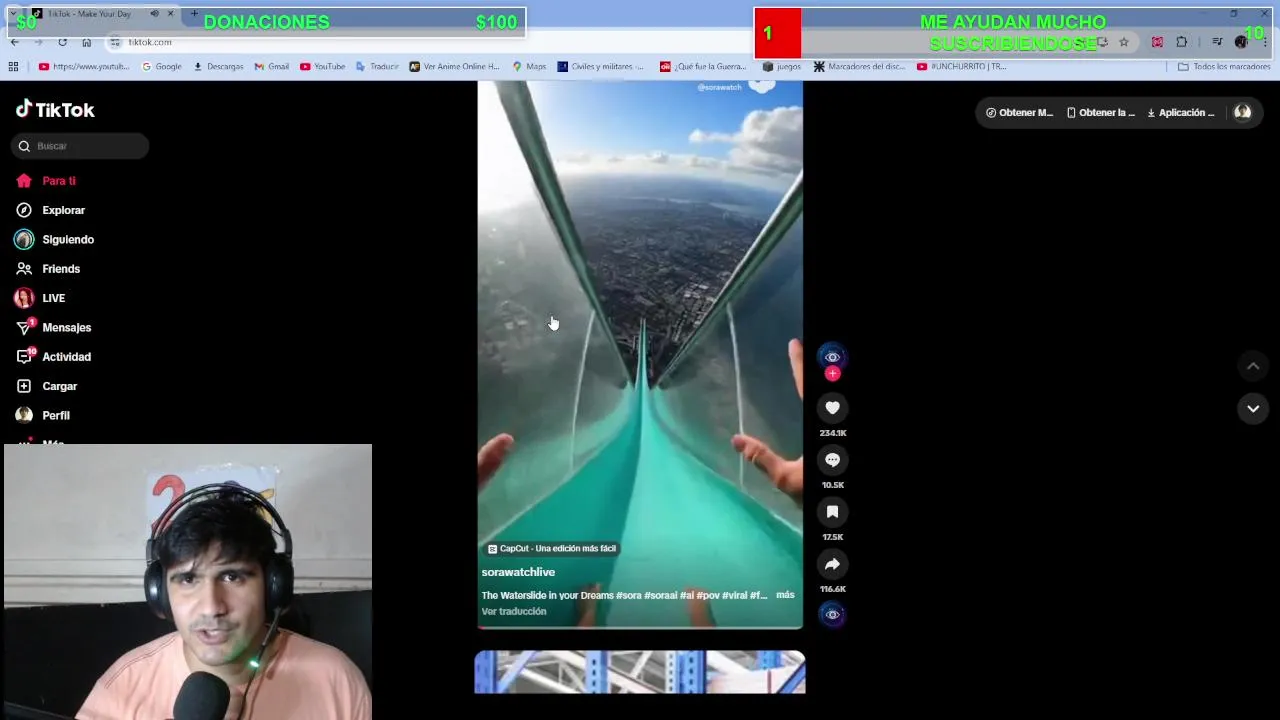Image resolution: width=1280 pixels, height=720 pixels.
Task: Reload the page
Action: [62, 42]
